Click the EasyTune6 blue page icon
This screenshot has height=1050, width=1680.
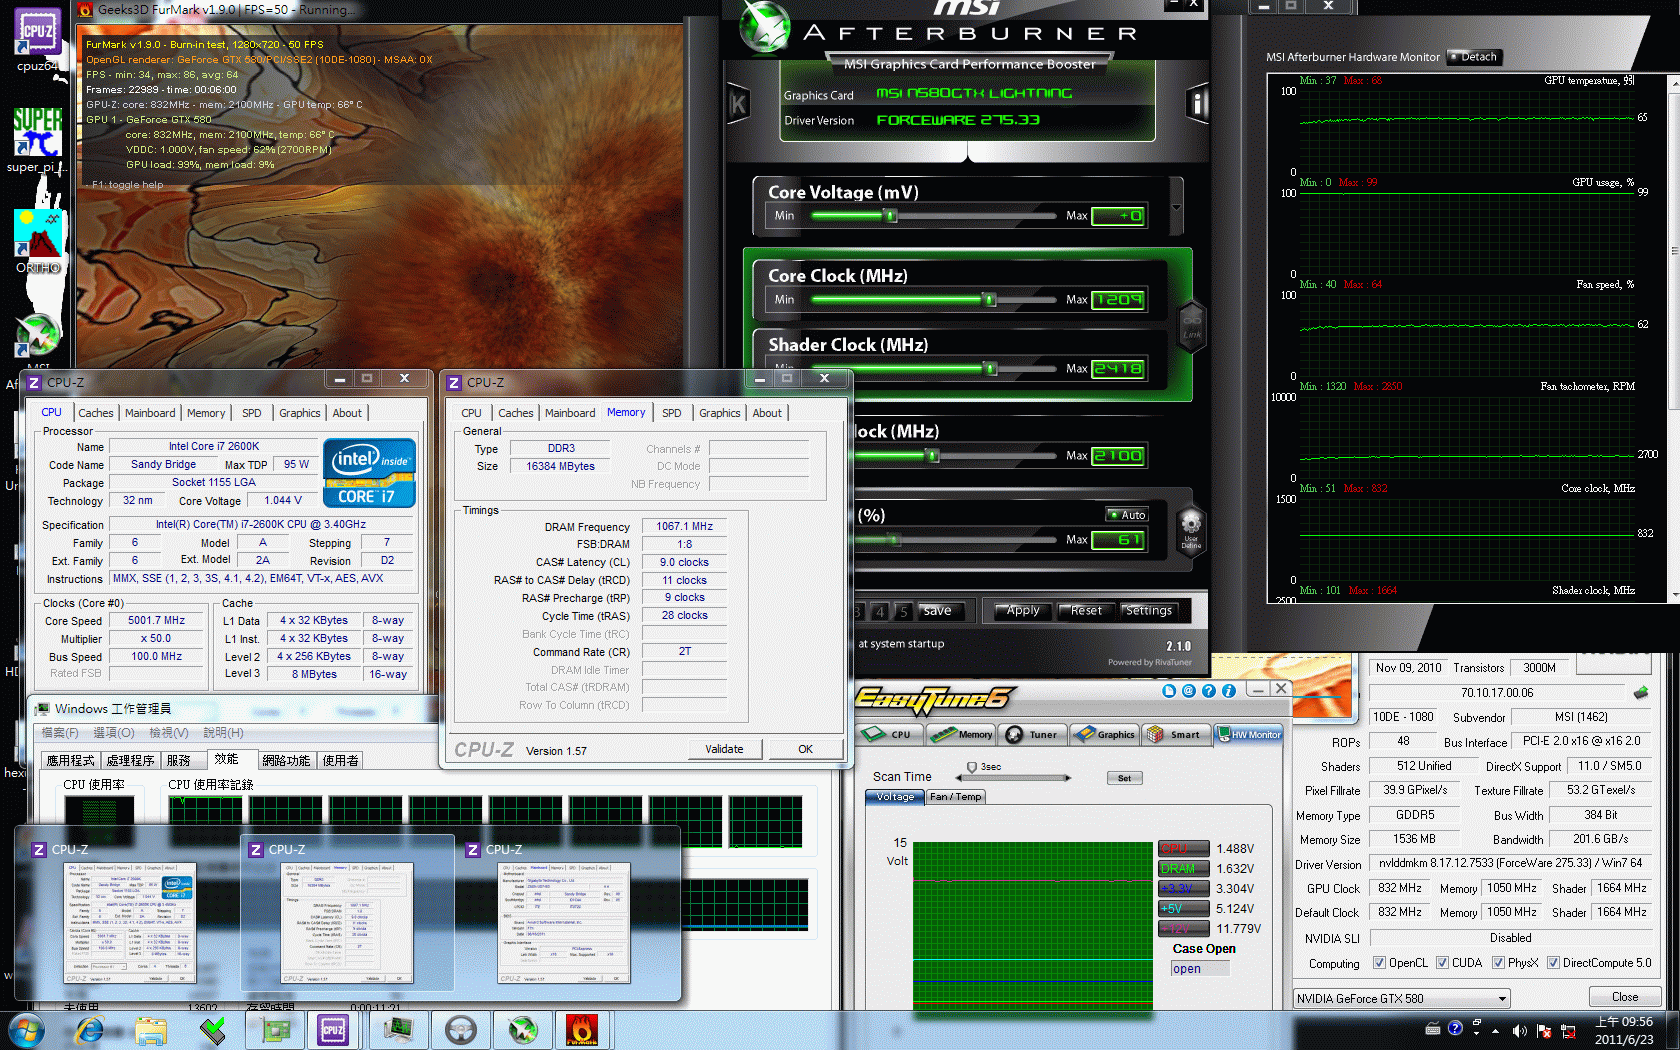(1169, 690)
